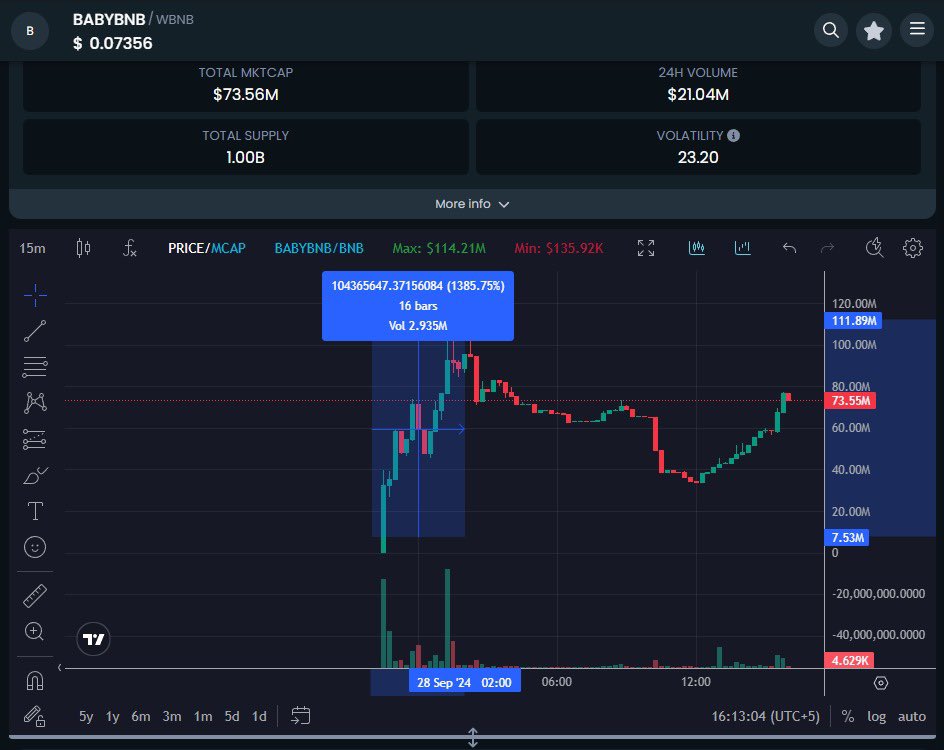The height and width of the screenshot is (750, 944).
Task: Select the long position forecasting tool
Action: [x=35, y=439]
